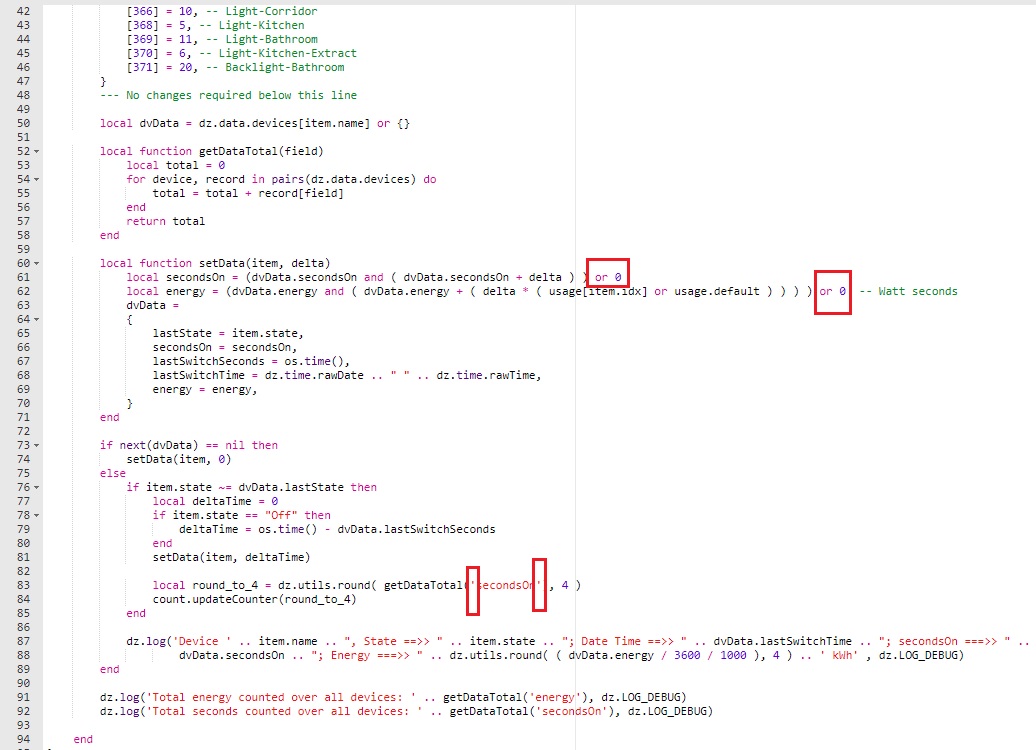Click "energy = energy," on line 69
Screen dimensions: 1036x750
[x=205, y=389]
